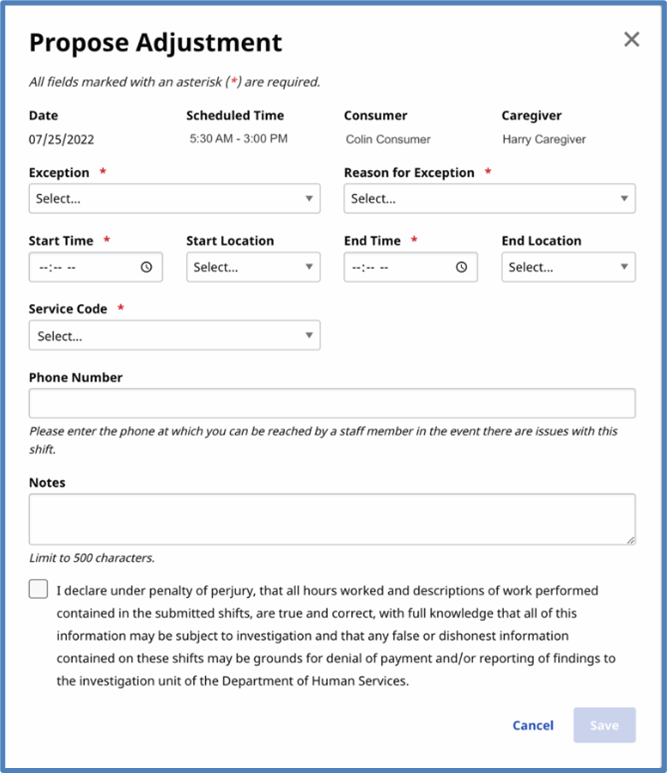Click the Phone Number input field

coord(332,403)
